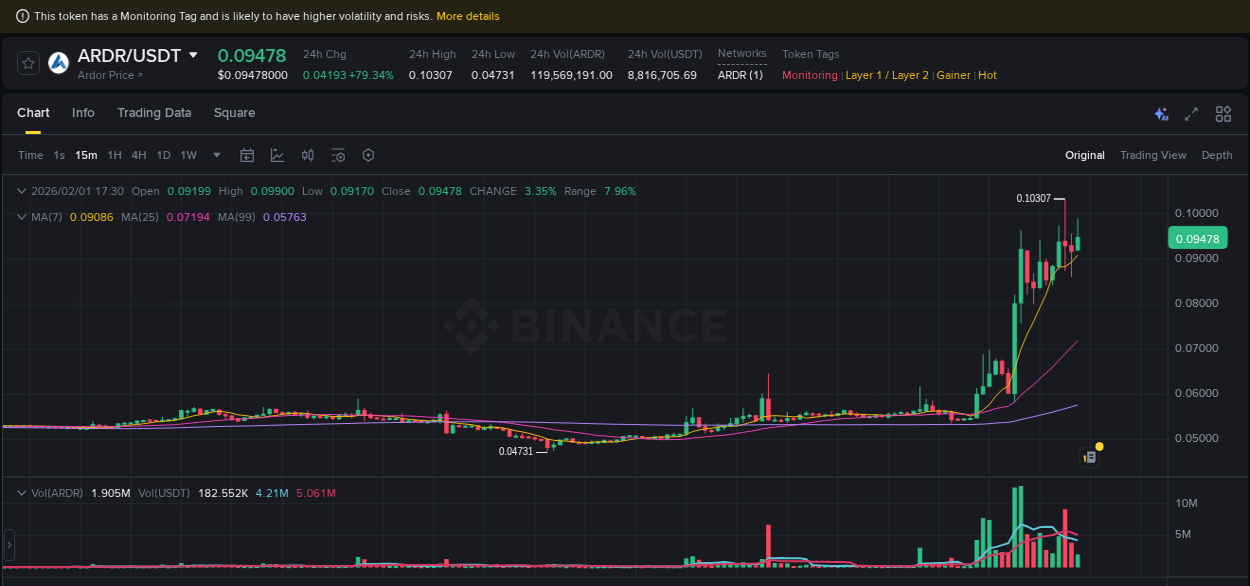The height and width of the screenshot is (586, 1250).
Task: Expand more timeframes via the interval dropdown arrow
Action: pyautogui.click(x=215, y=155)
